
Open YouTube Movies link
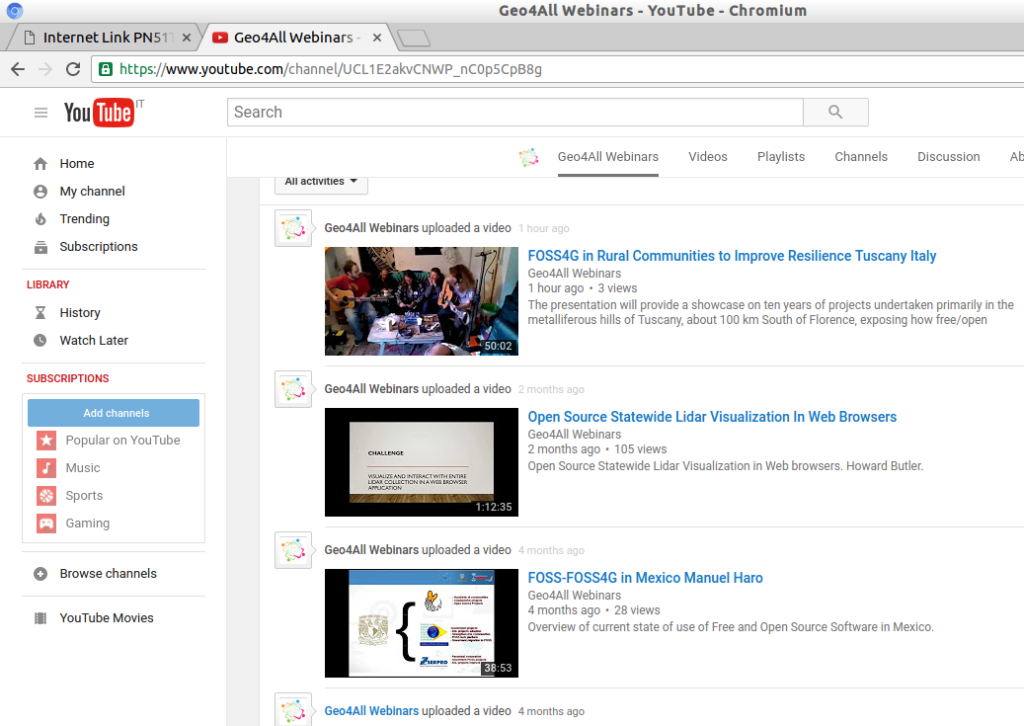(x=106, y=618)
